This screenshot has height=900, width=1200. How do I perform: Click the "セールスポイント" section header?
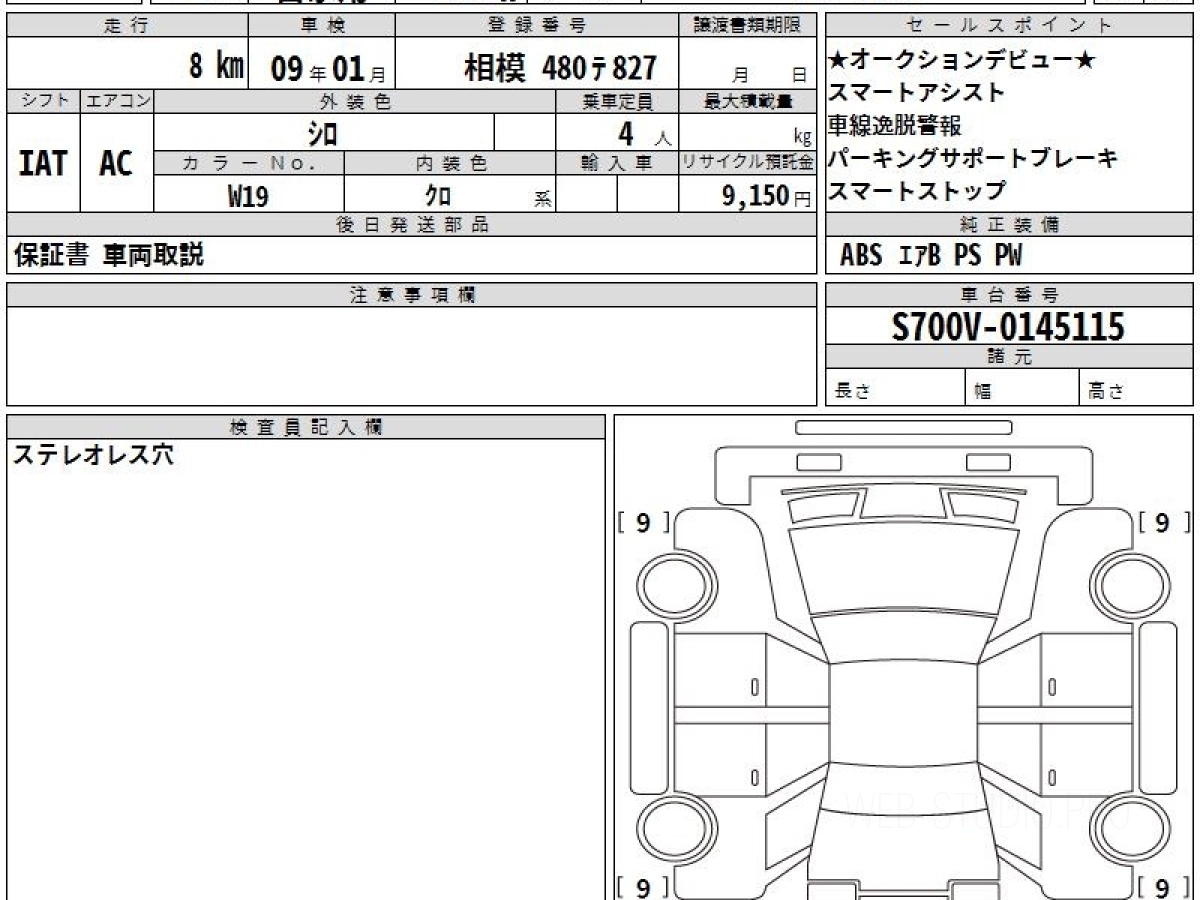click(1009, 26)
